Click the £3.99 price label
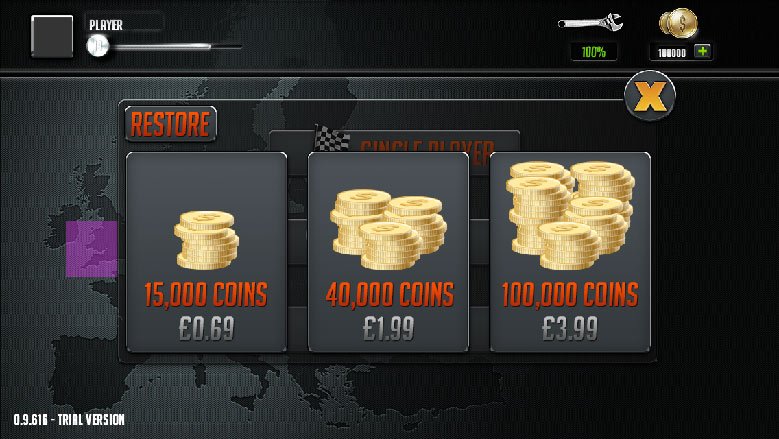The height and width of the screenshot is (439, 779). 570,328
